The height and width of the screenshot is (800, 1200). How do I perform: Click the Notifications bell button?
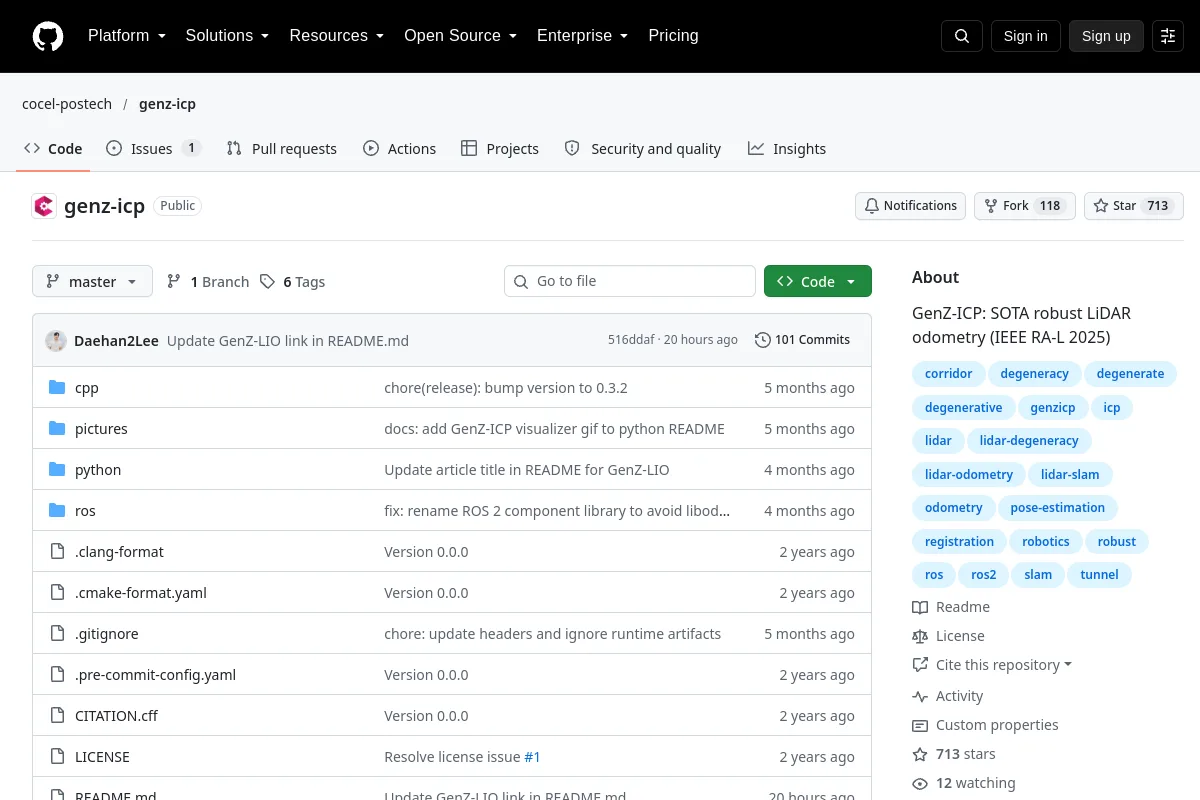click(910, 206)
